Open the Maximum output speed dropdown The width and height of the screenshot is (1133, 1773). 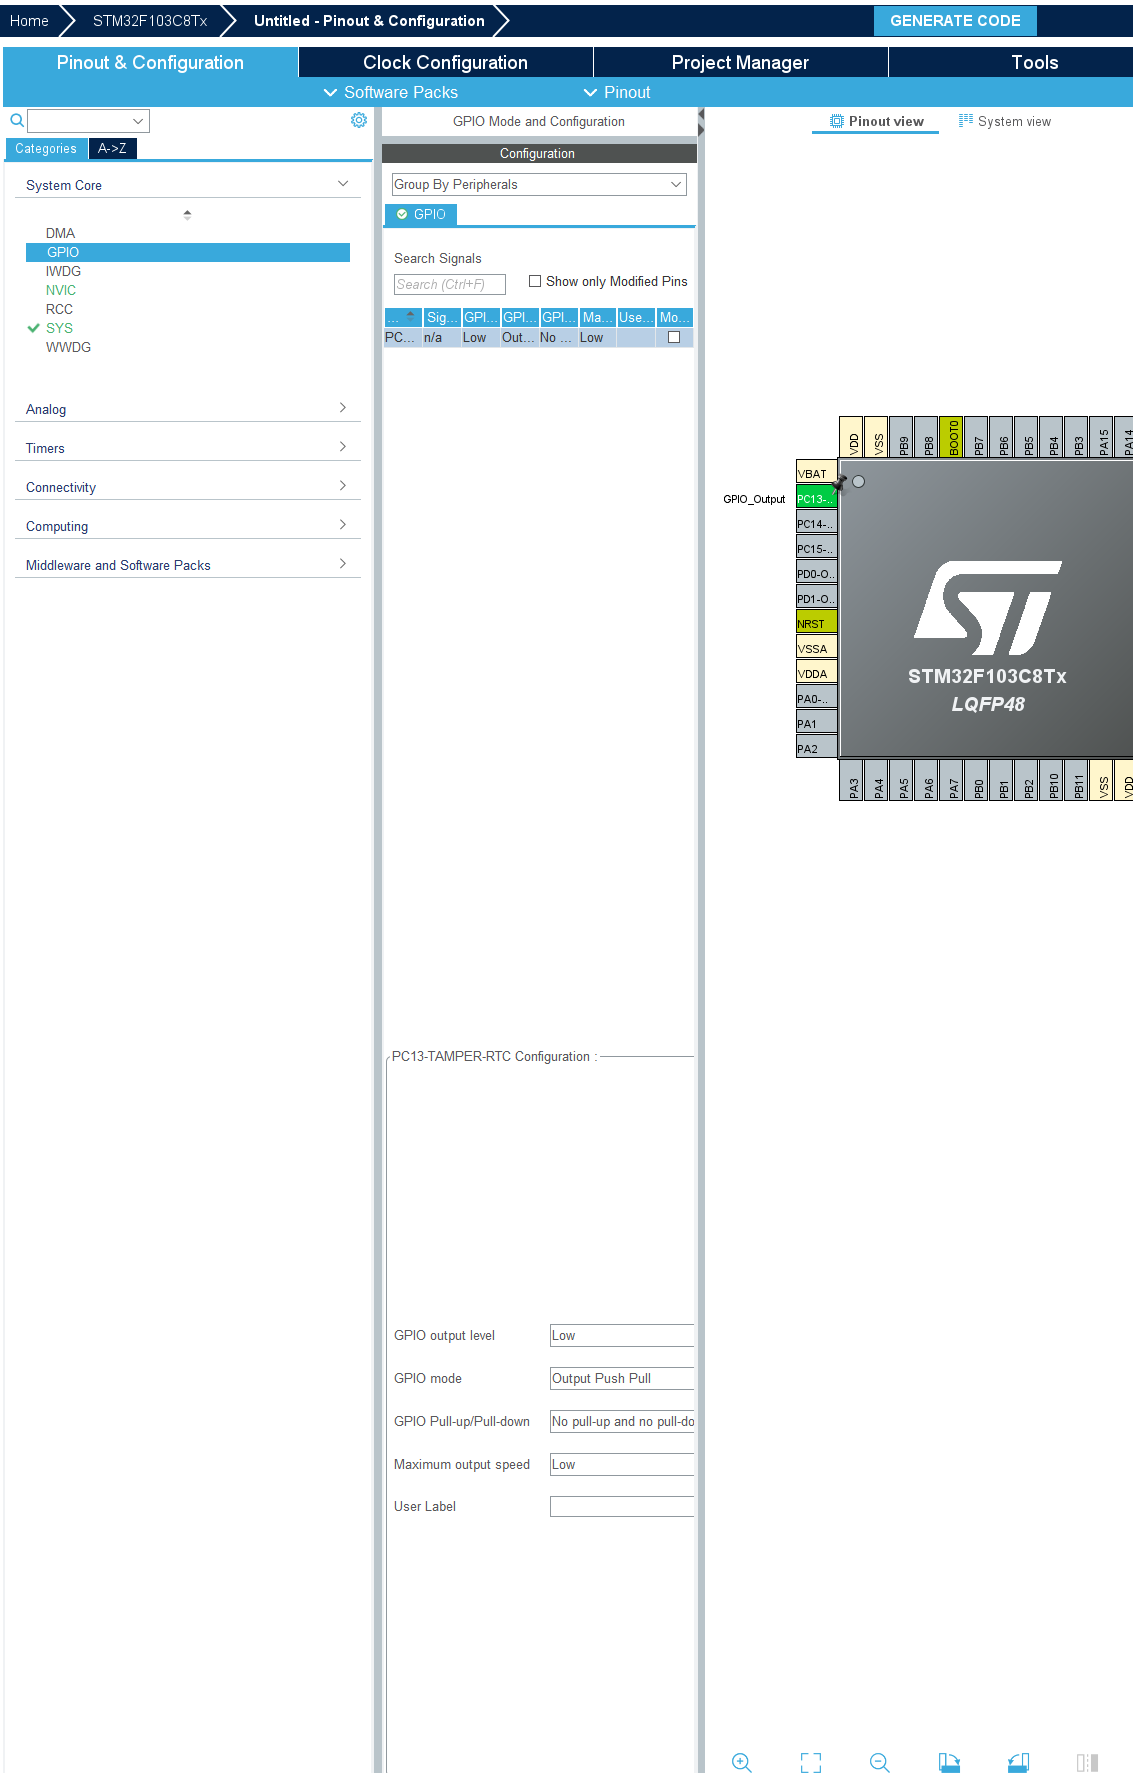pyautogui.click(x=622, y=1464)
